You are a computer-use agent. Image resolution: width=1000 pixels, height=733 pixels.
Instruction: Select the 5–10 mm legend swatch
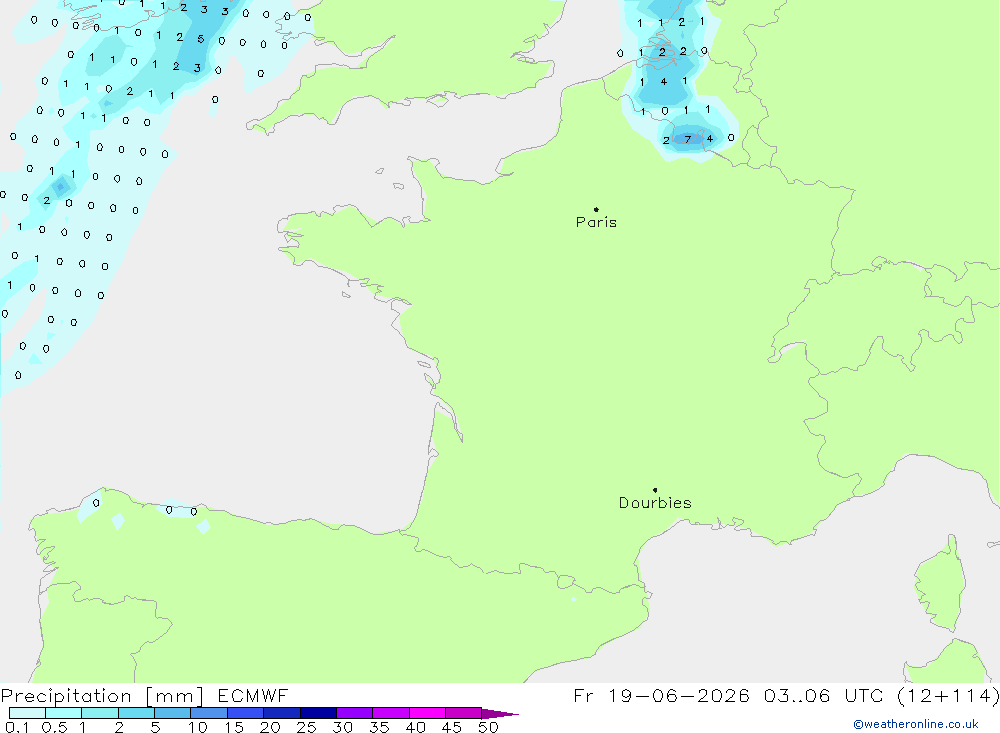pyautogui.click(x=173, y=713)
